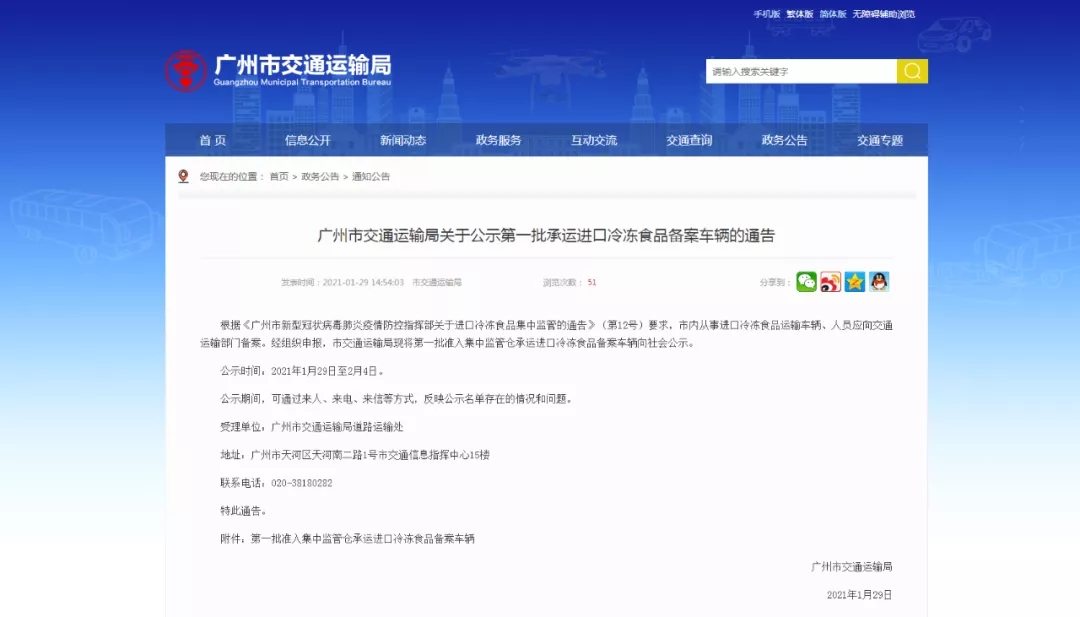Share the notice via QQ penguin icon
The width and height of the screenshot is (1080, 617).
point(878,282)
